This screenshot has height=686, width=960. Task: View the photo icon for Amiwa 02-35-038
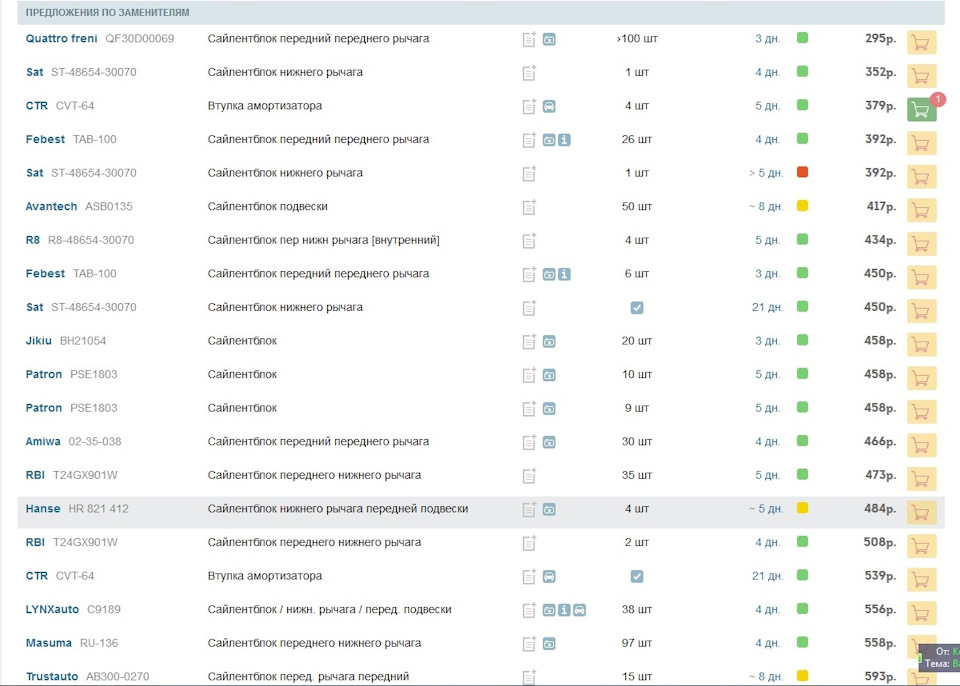[549, 442]
